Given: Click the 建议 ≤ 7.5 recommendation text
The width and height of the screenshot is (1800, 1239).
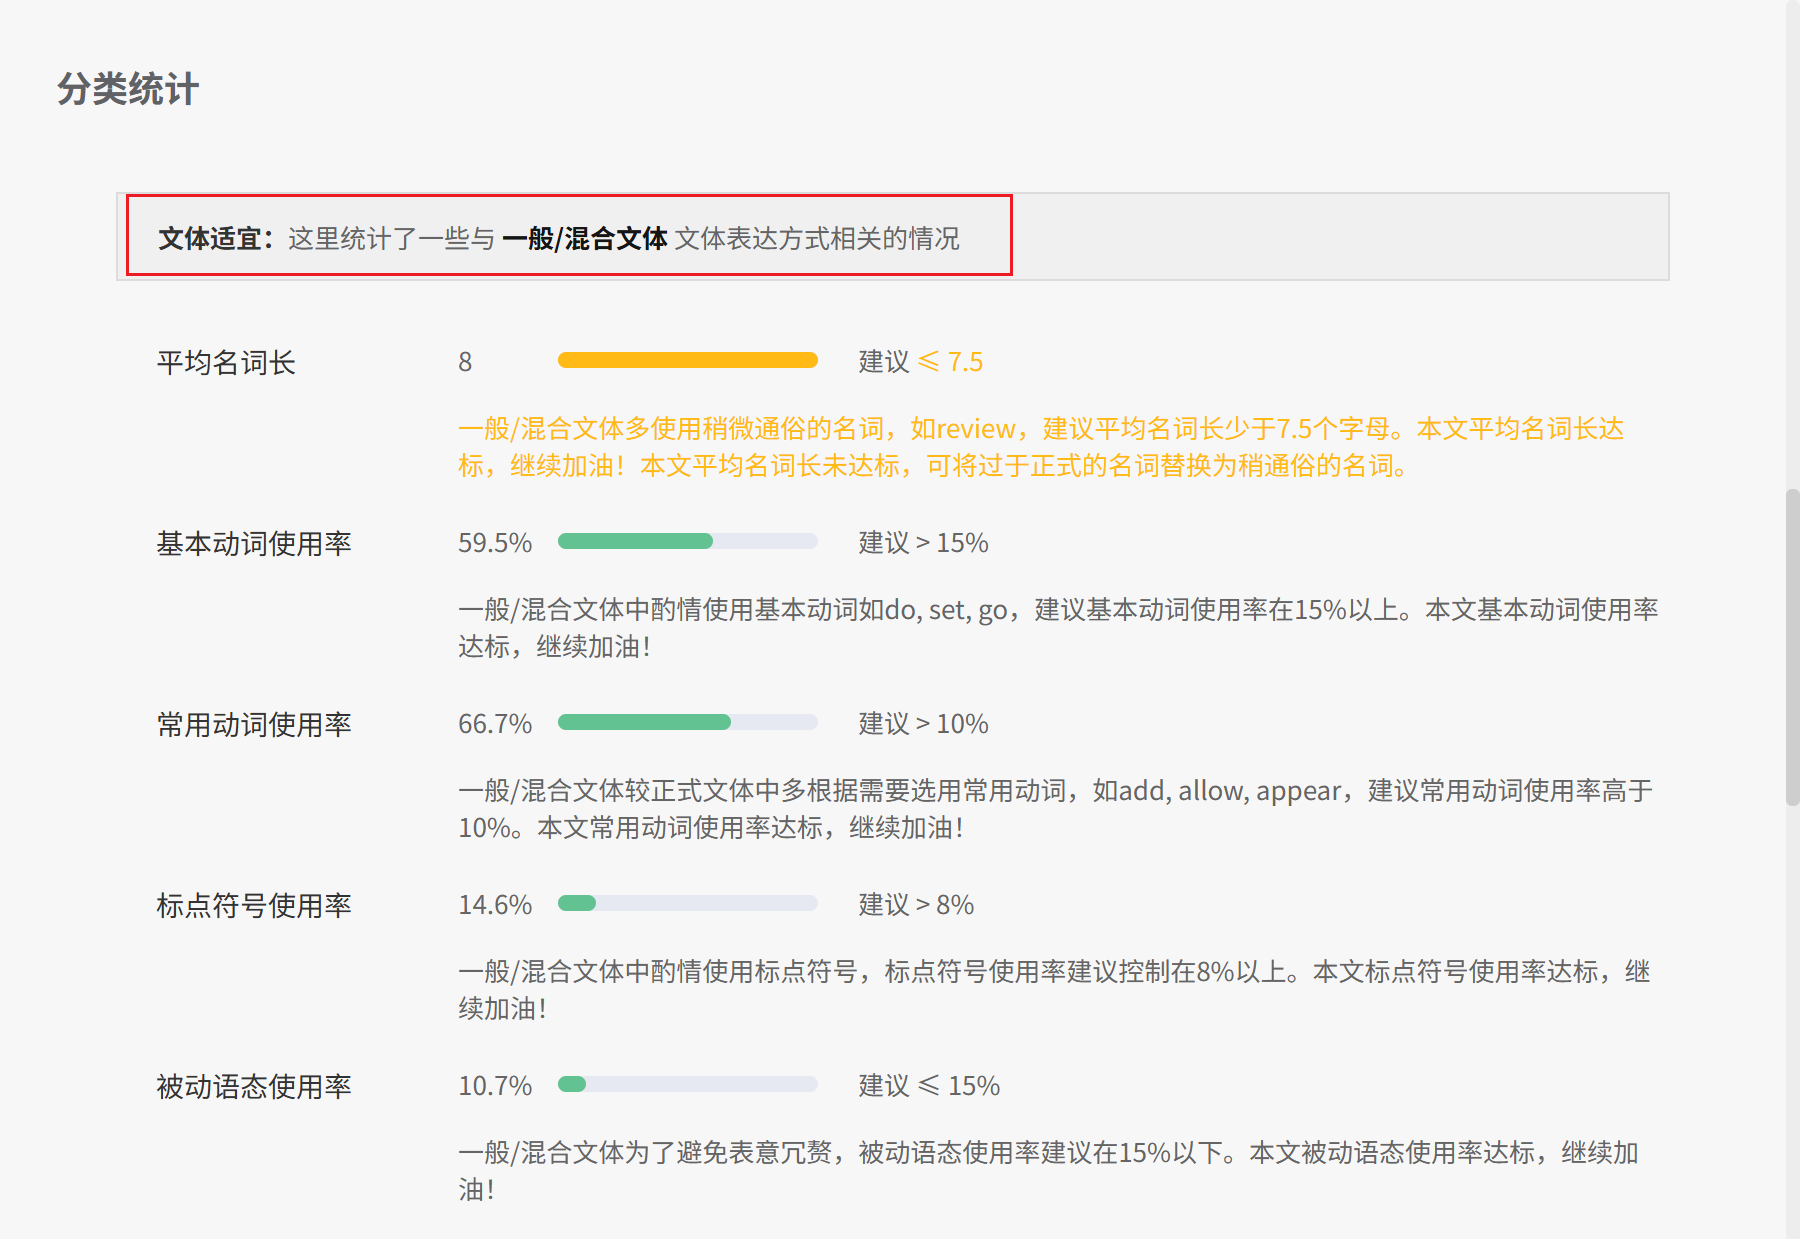Looking at the screenshot, I should tap(920, 362).
